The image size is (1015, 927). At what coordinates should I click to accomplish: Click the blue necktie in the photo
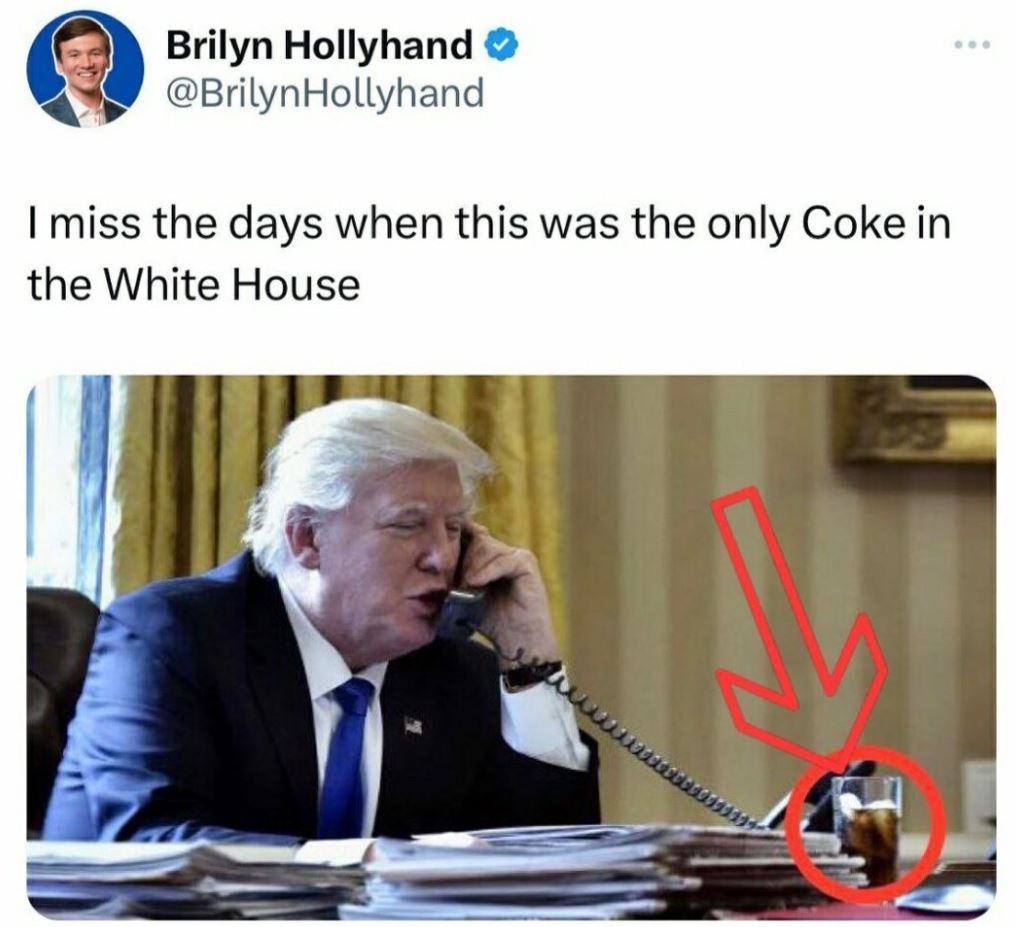click(344, 755)
